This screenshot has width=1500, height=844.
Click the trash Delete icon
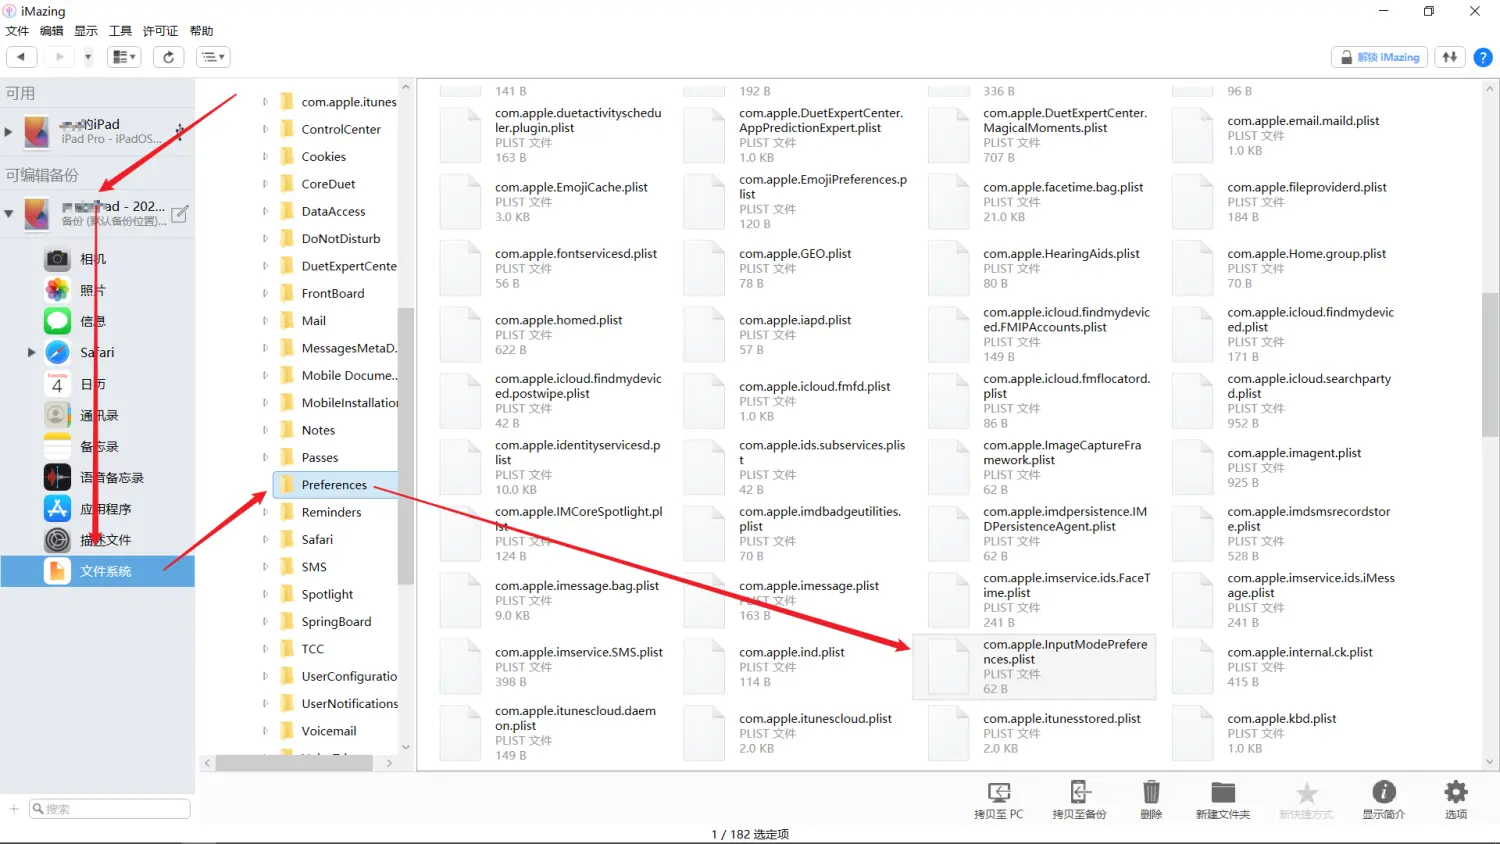click(x=1151, y=795)
